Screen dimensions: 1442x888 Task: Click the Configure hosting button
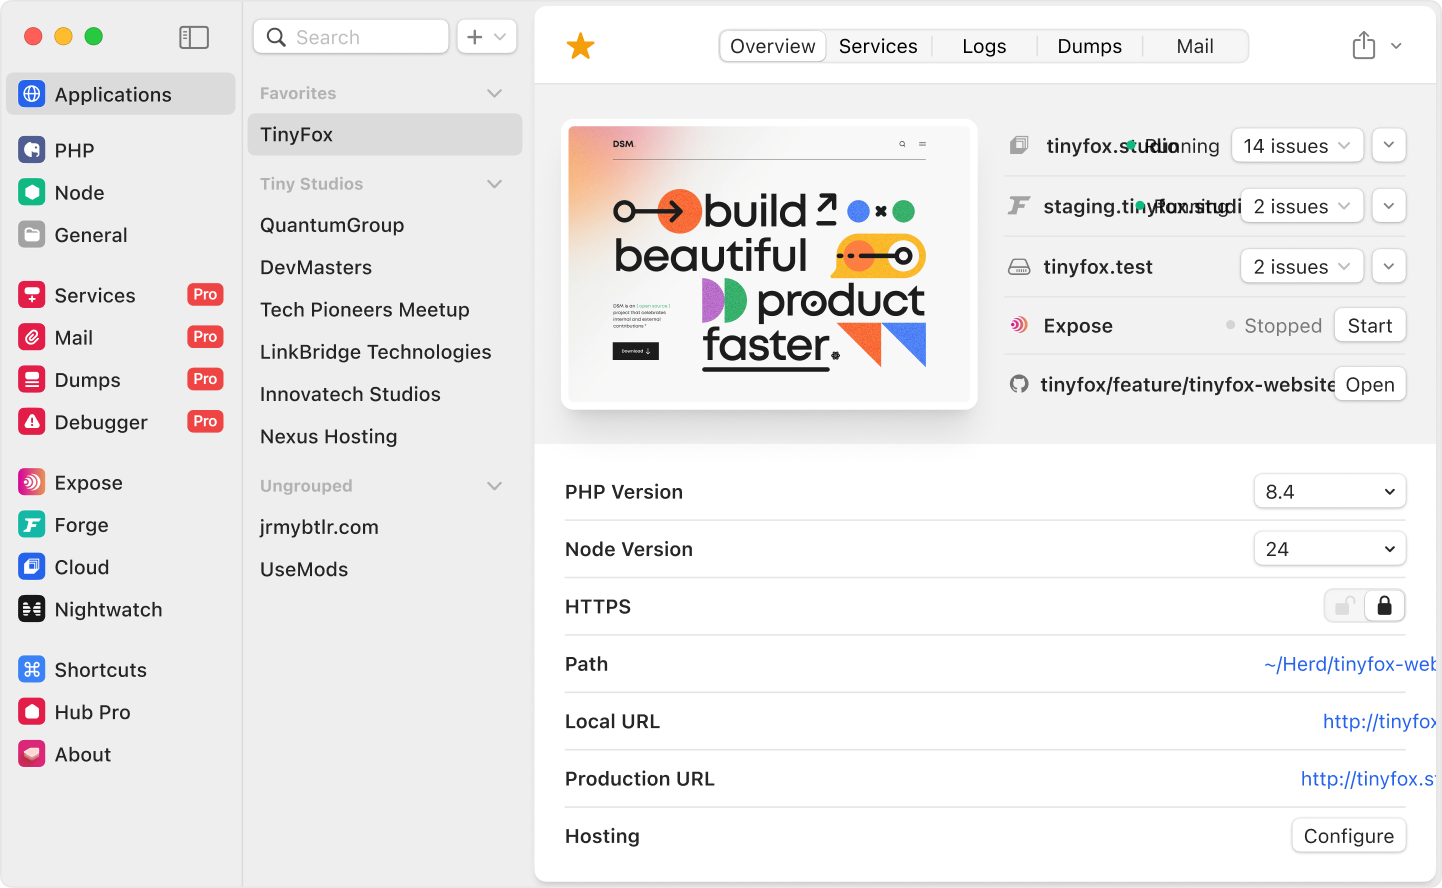[1348, 836]
